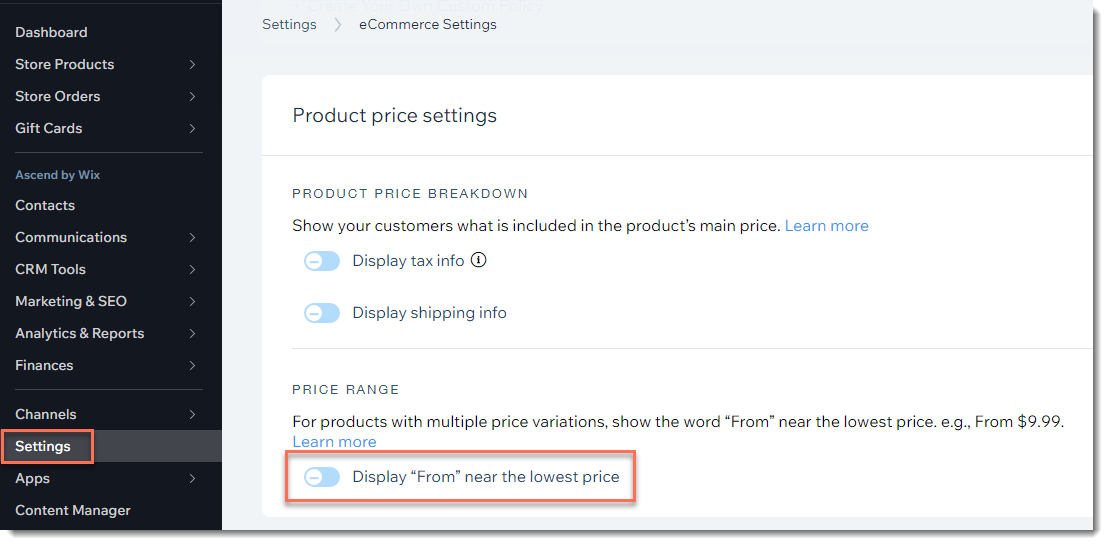Image resolution: width=1108 pixels, height=545 pixels.
Task: Go to Settings breadcrumb link
Action: click(x=289, y=24)
